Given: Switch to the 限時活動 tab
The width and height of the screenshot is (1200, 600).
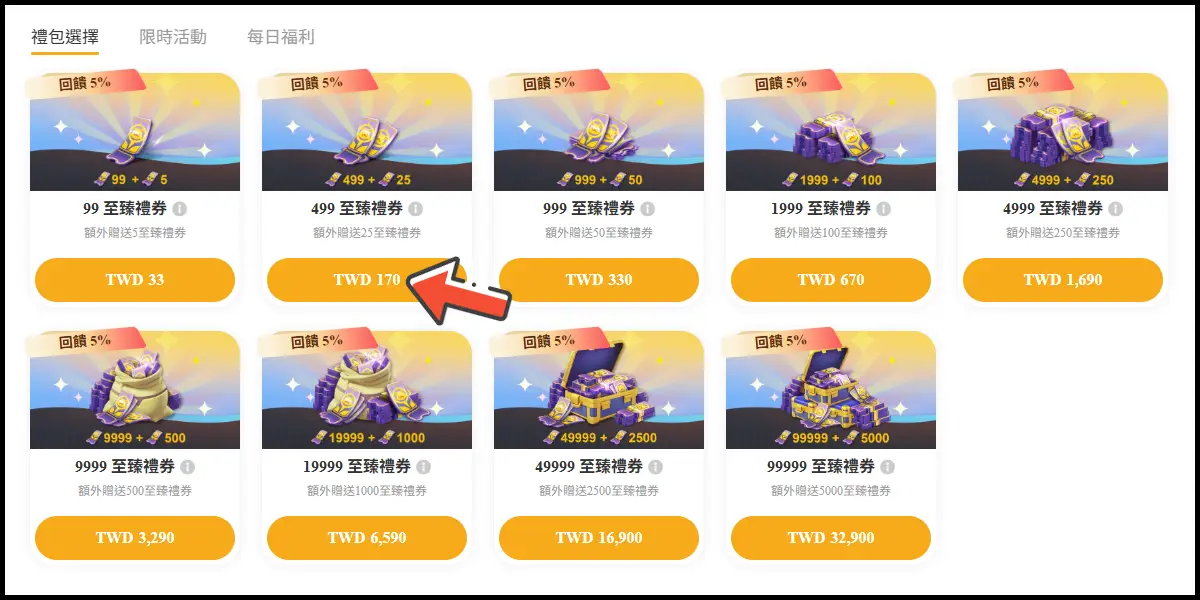Looking at the screenshot, I should [173, 37].
